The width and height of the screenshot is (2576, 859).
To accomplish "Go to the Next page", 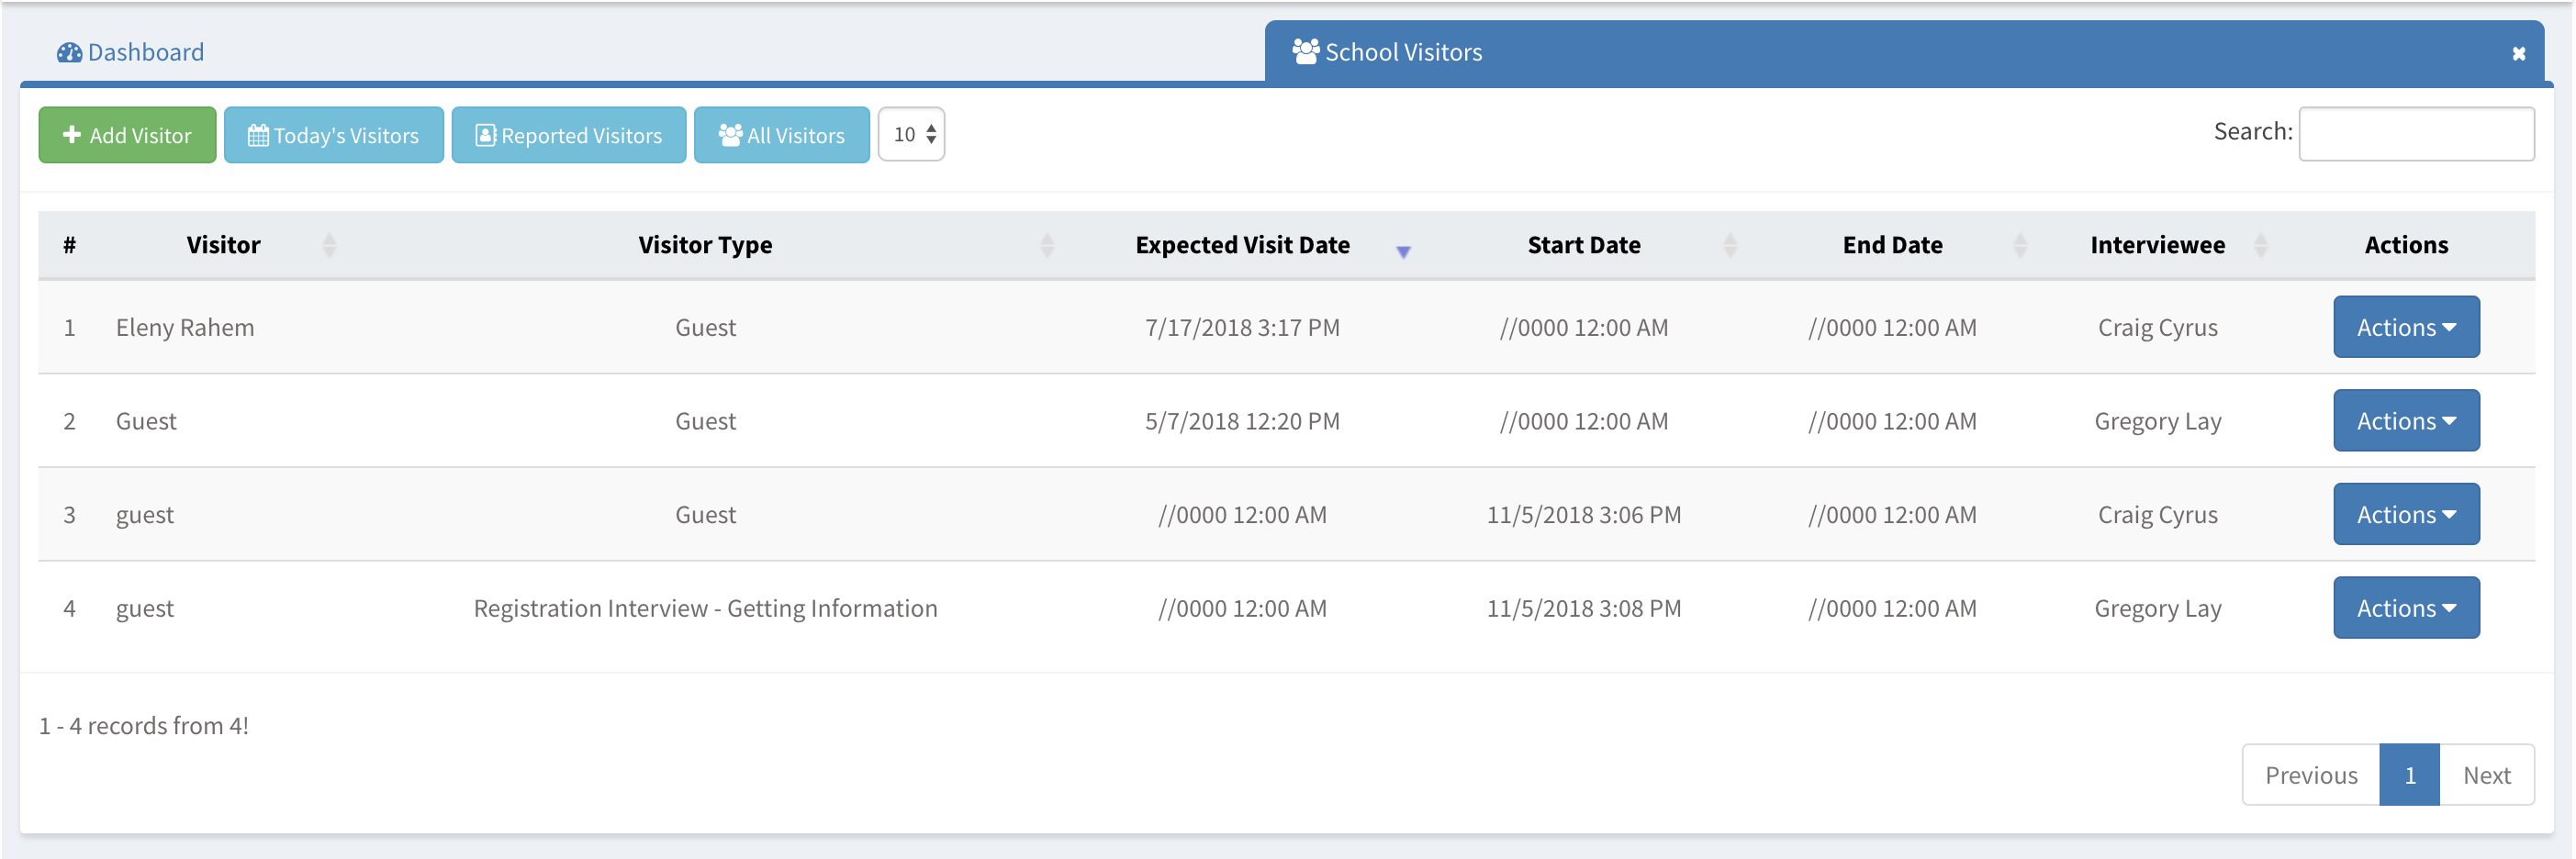I will tap(2486, 775).
